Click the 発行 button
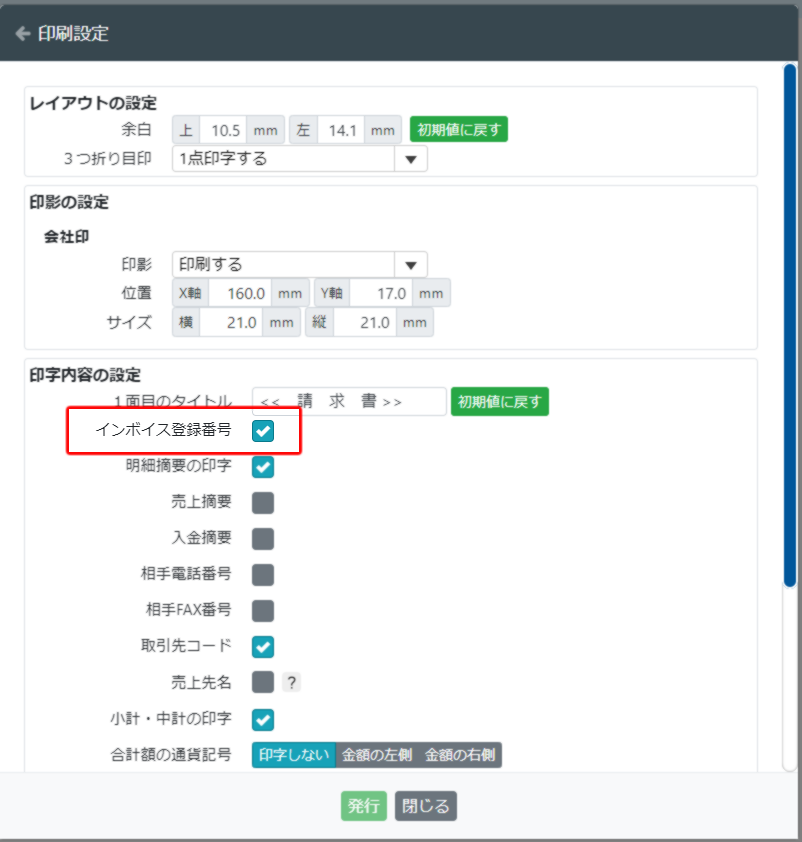Viewport: 802px width, 842px height. 363,806
